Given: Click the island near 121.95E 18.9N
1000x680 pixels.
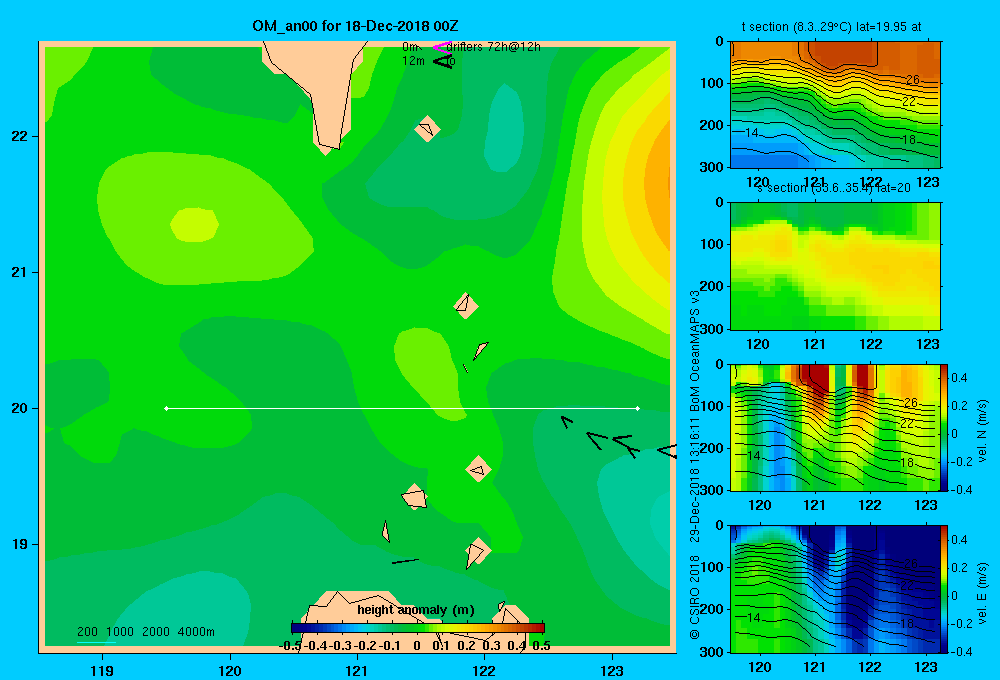Looking at the screenshot, I should click(x=477, y=552).
